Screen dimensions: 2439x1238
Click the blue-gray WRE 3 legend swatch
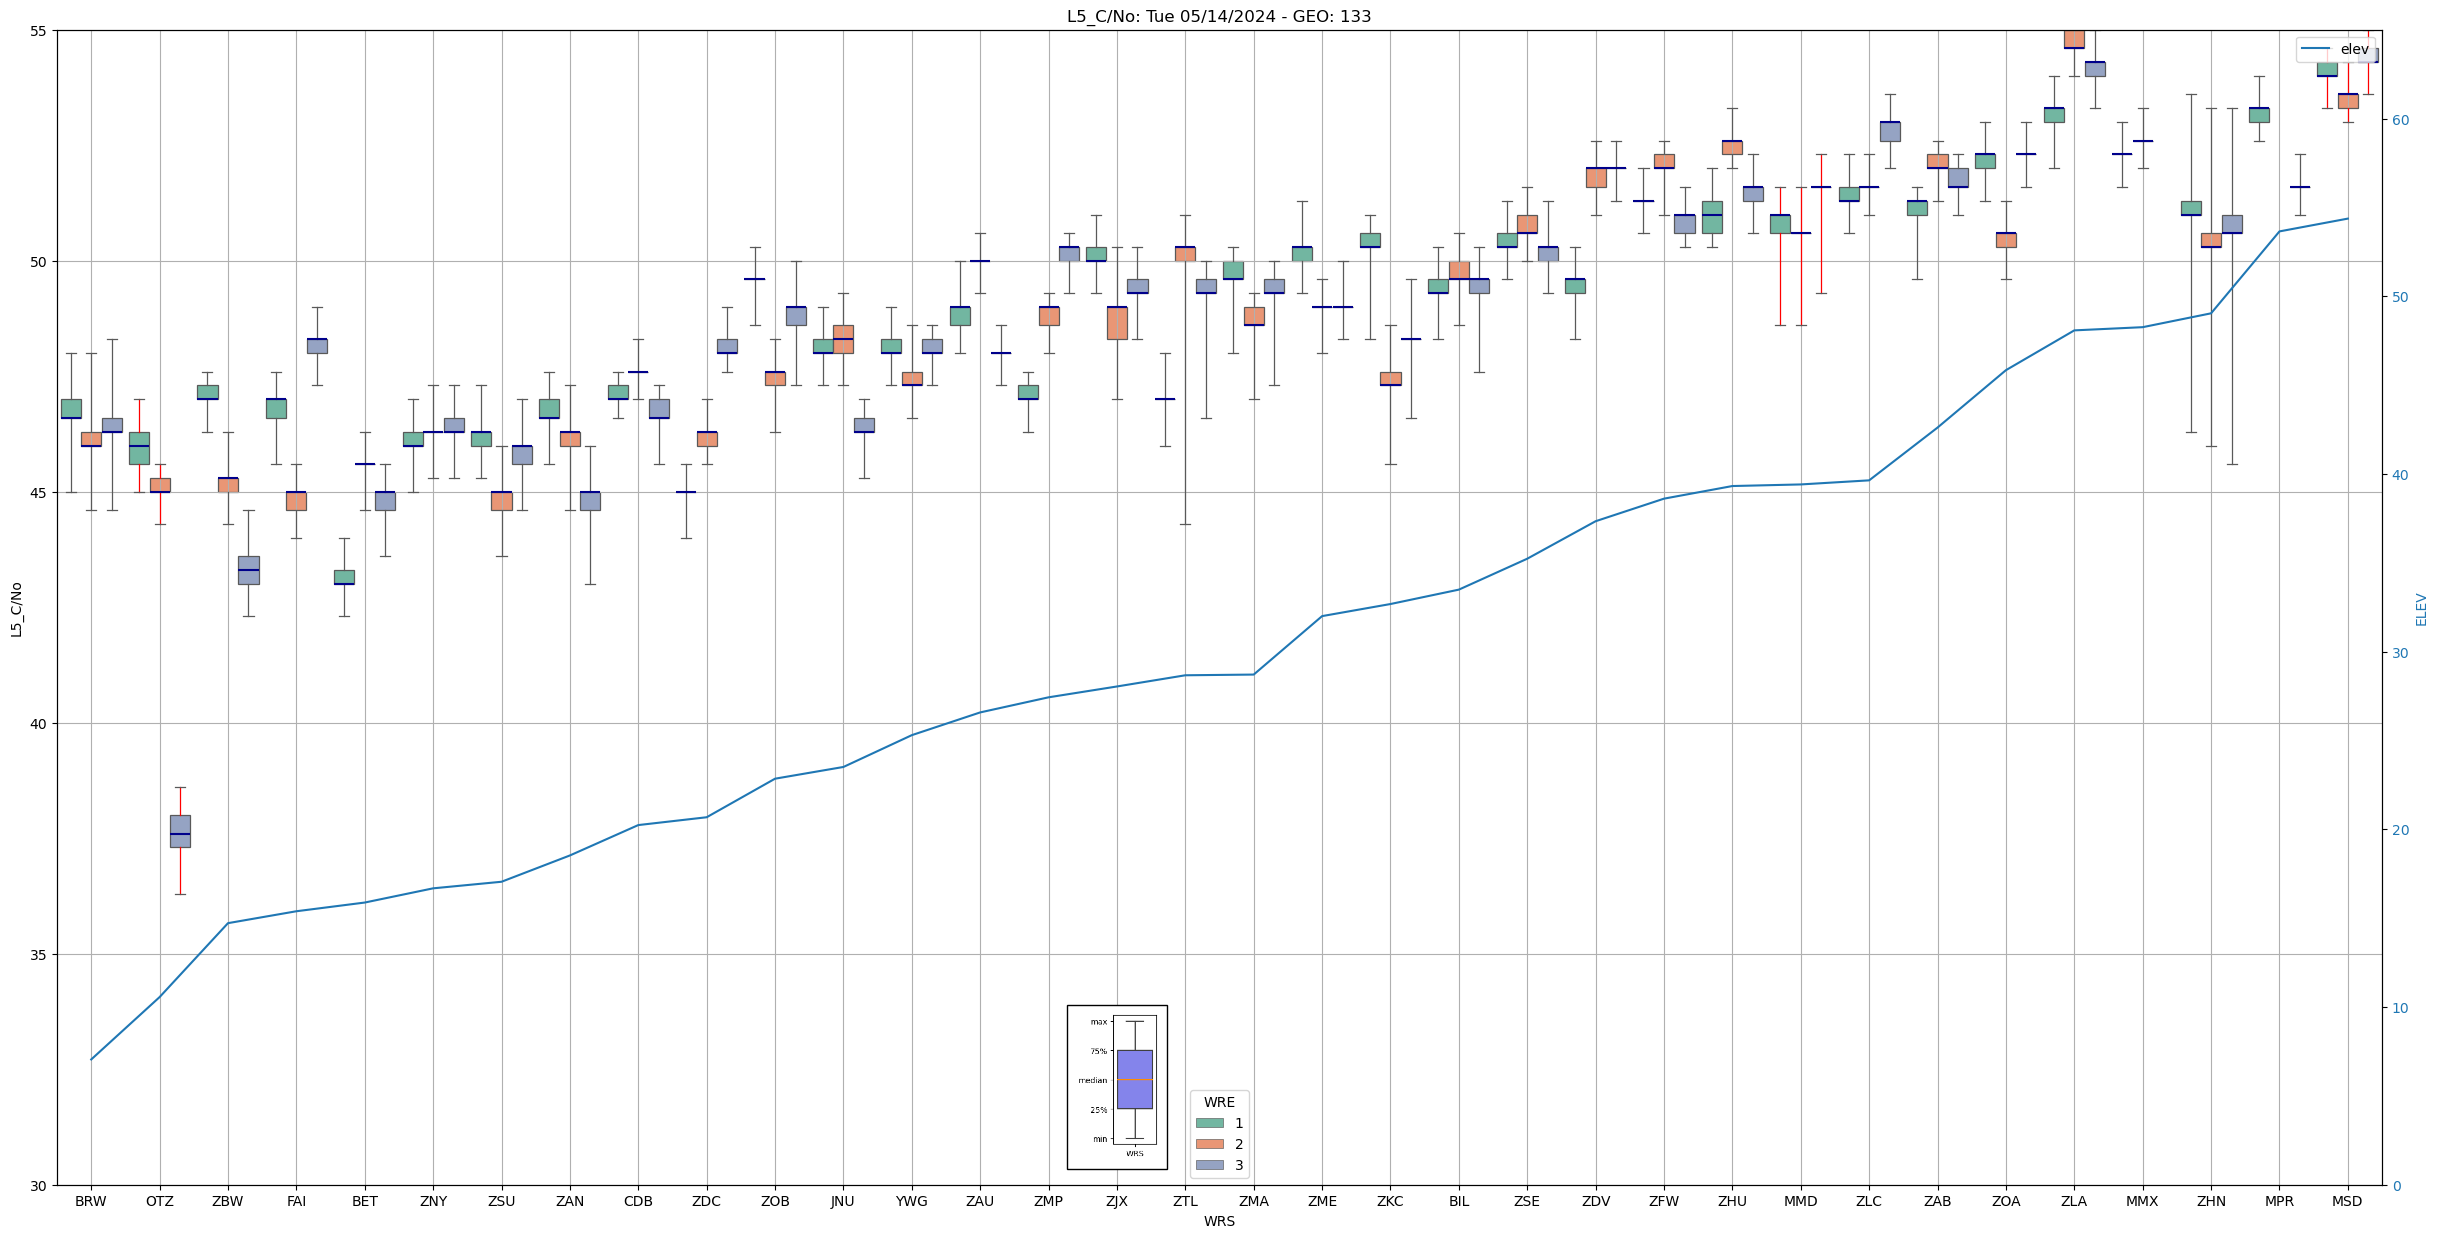[x=1209, y=1165]
